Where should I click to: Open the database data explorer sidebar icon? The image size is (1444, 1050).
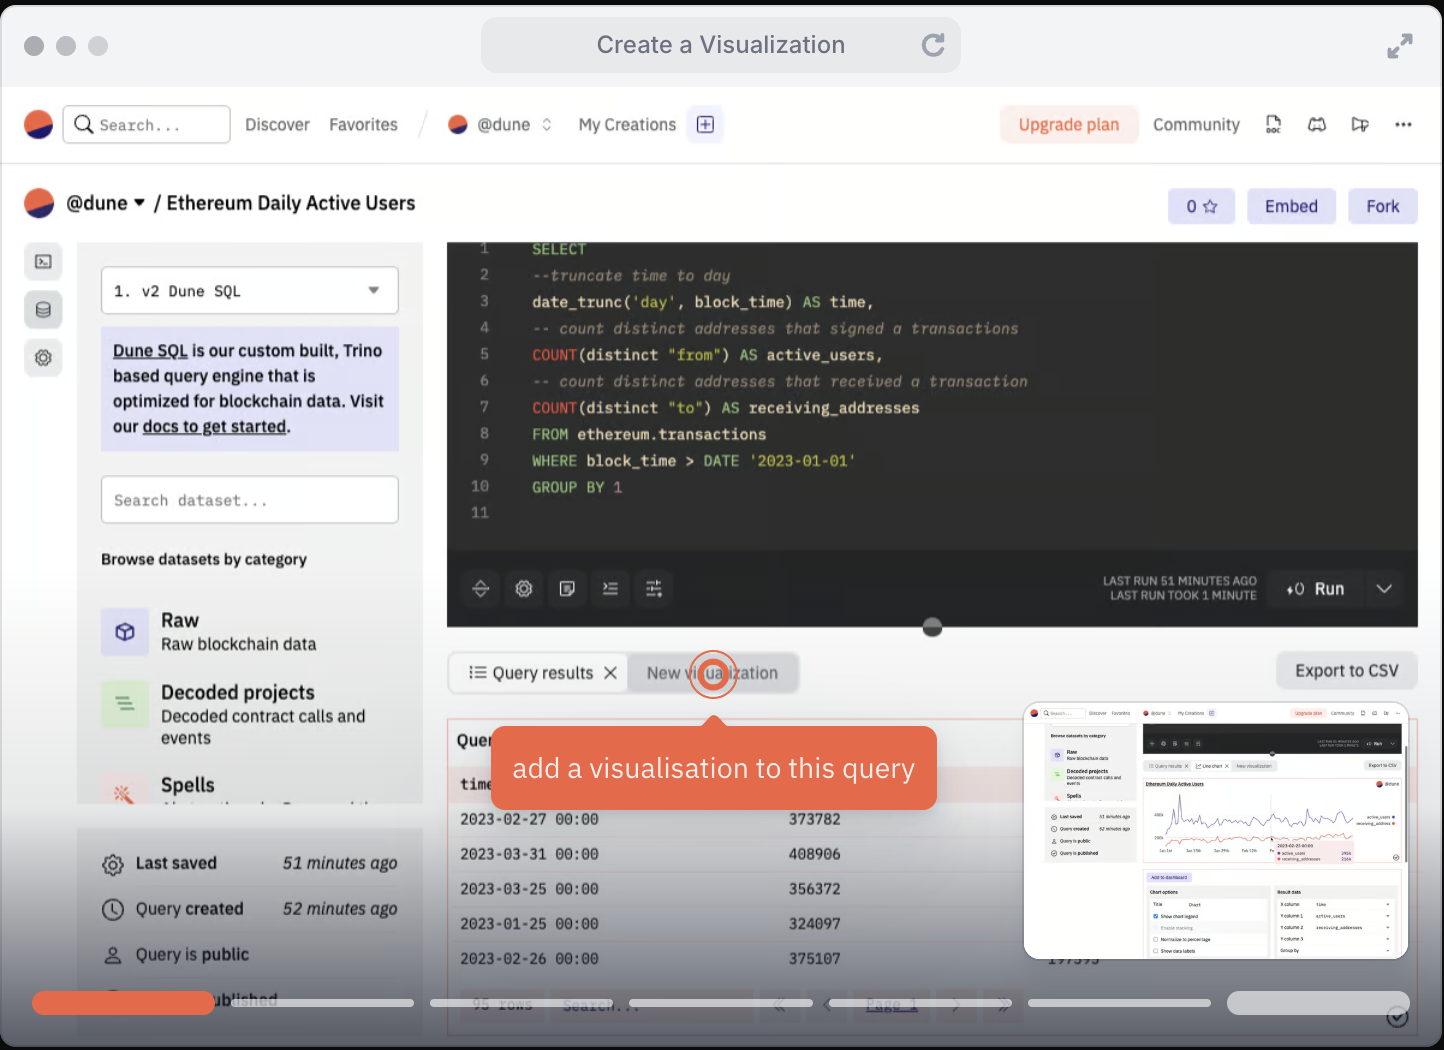[43, 310]
